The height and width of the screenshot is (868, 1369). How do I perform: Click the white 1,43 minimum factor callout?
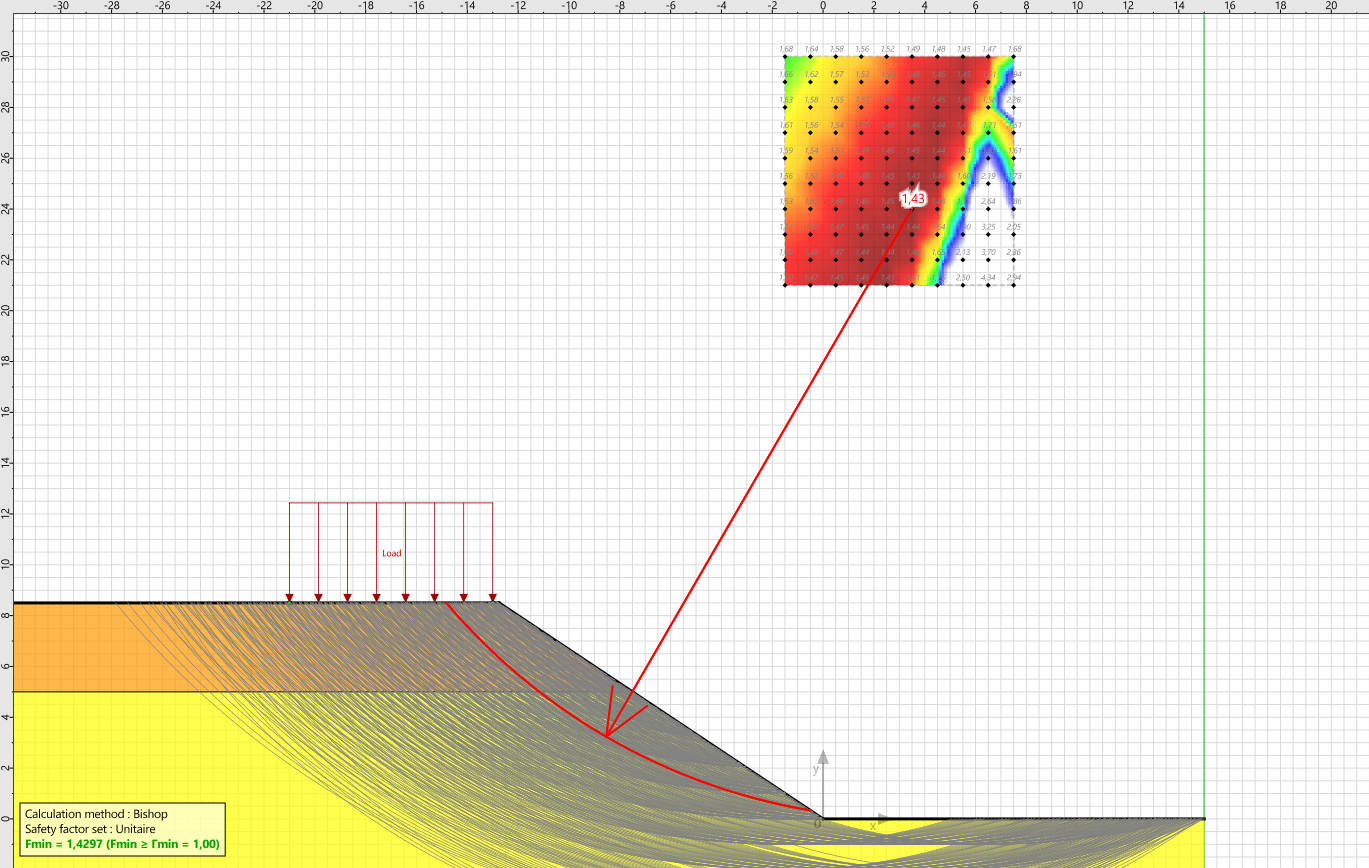913,199
